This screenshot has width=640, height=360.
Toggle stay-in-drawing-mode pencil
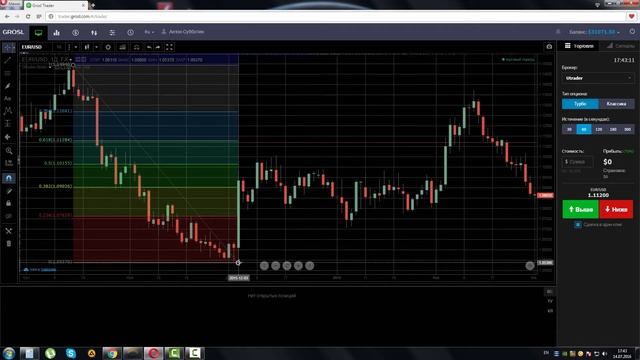(x=9, y=191)
